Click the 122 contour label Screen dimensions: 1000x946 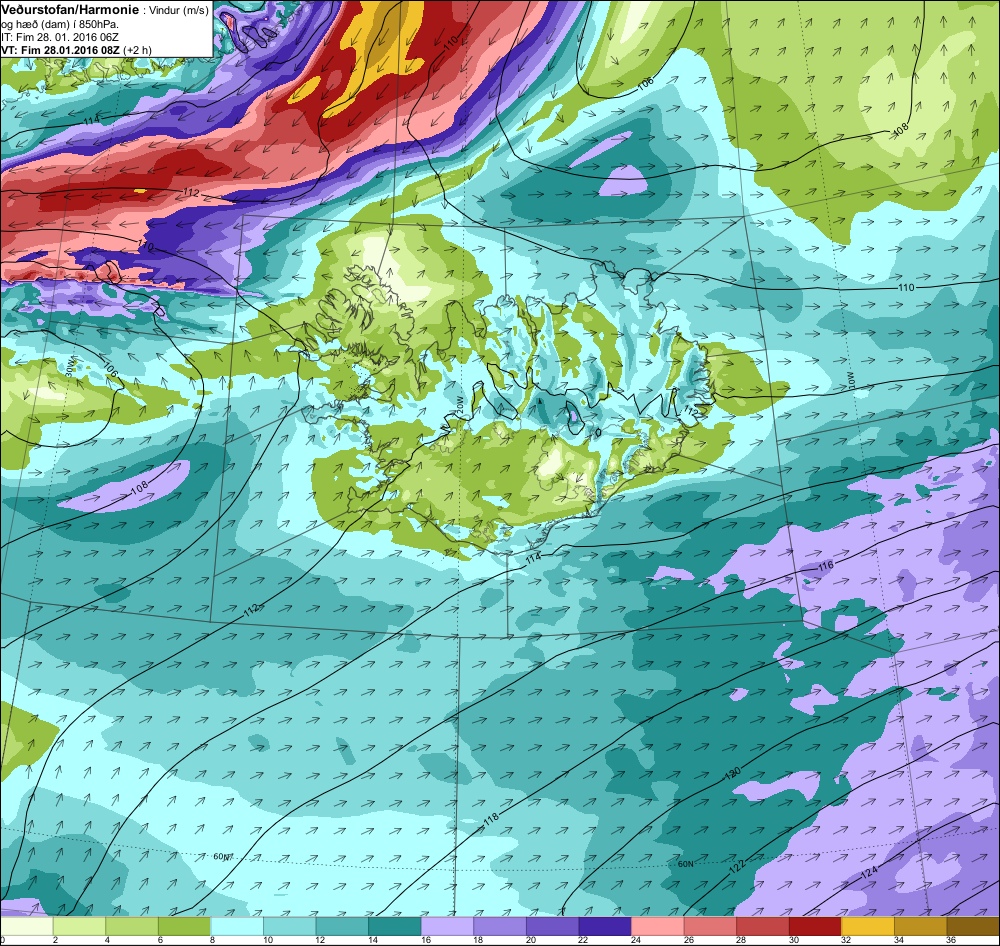tap(737, 866)
